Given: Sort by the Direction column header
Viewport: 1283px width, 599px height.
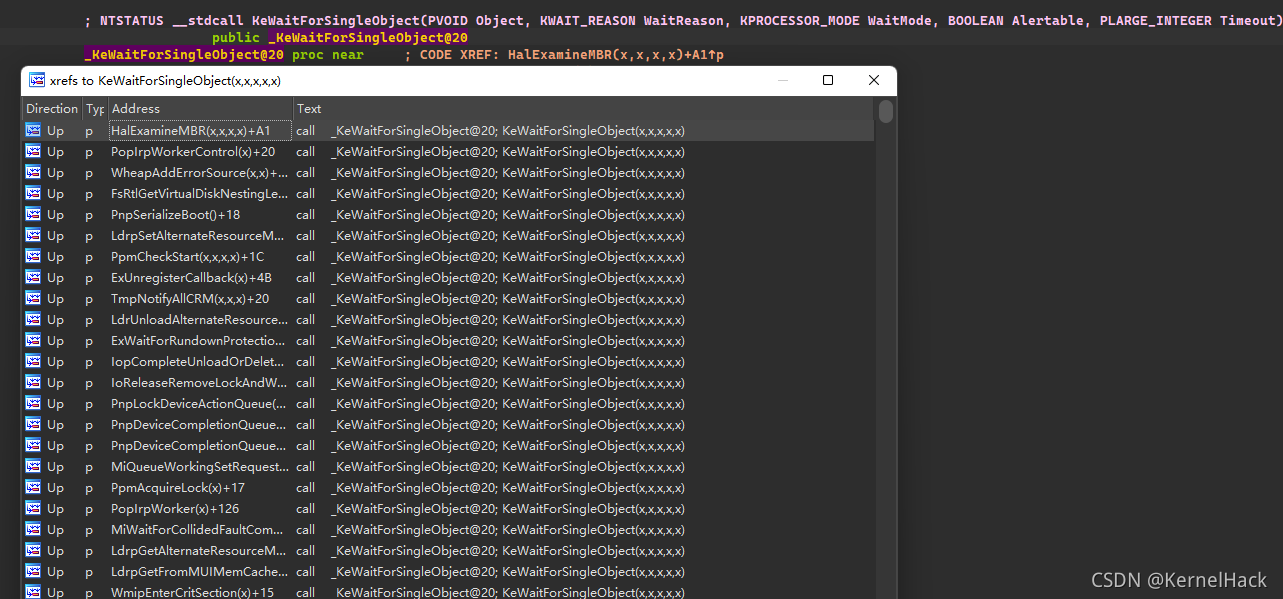Looking at the screenshot, I should (x=52, y=108).
